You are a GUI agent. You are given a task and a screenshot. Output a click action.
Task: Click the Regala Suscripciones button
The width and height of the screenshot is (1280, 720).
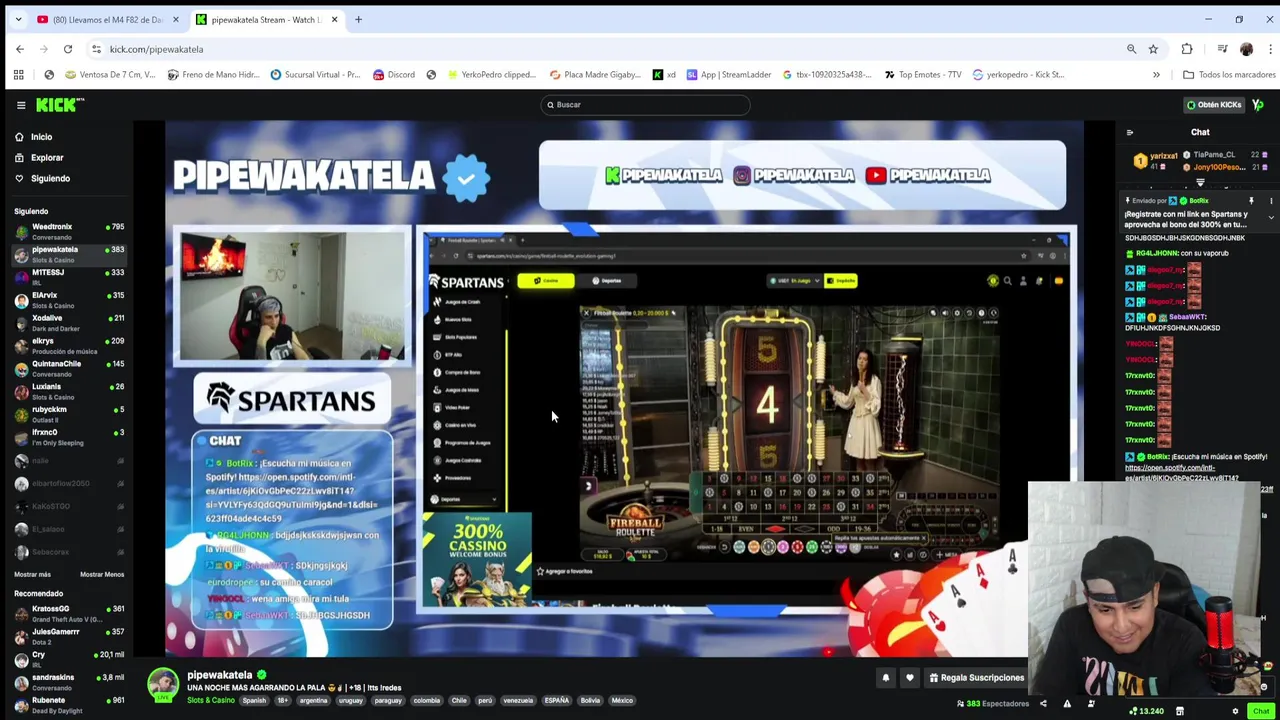(976, 678)
